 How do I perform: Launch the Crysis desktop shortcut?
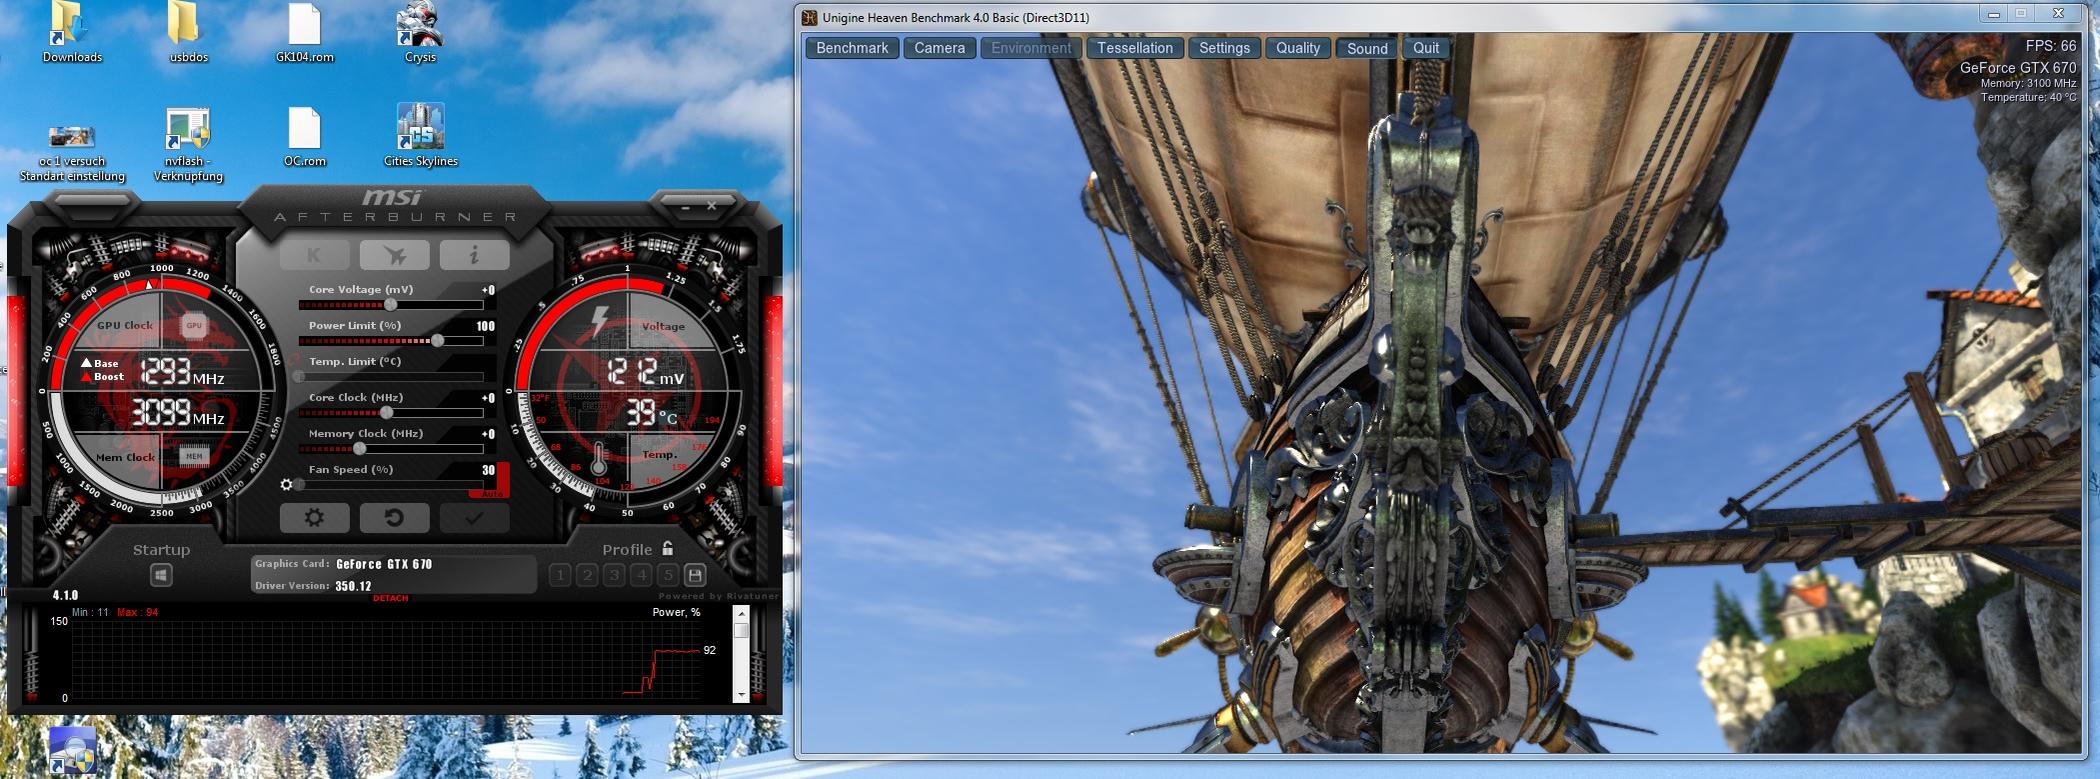pos(420,33)
